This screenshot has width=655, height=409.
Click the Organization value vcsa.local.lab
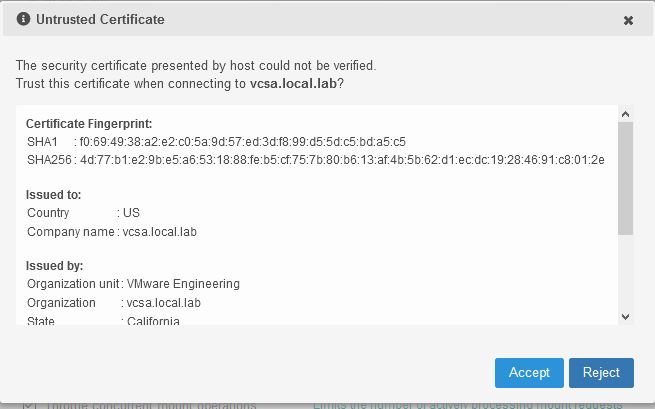point(163,303)
